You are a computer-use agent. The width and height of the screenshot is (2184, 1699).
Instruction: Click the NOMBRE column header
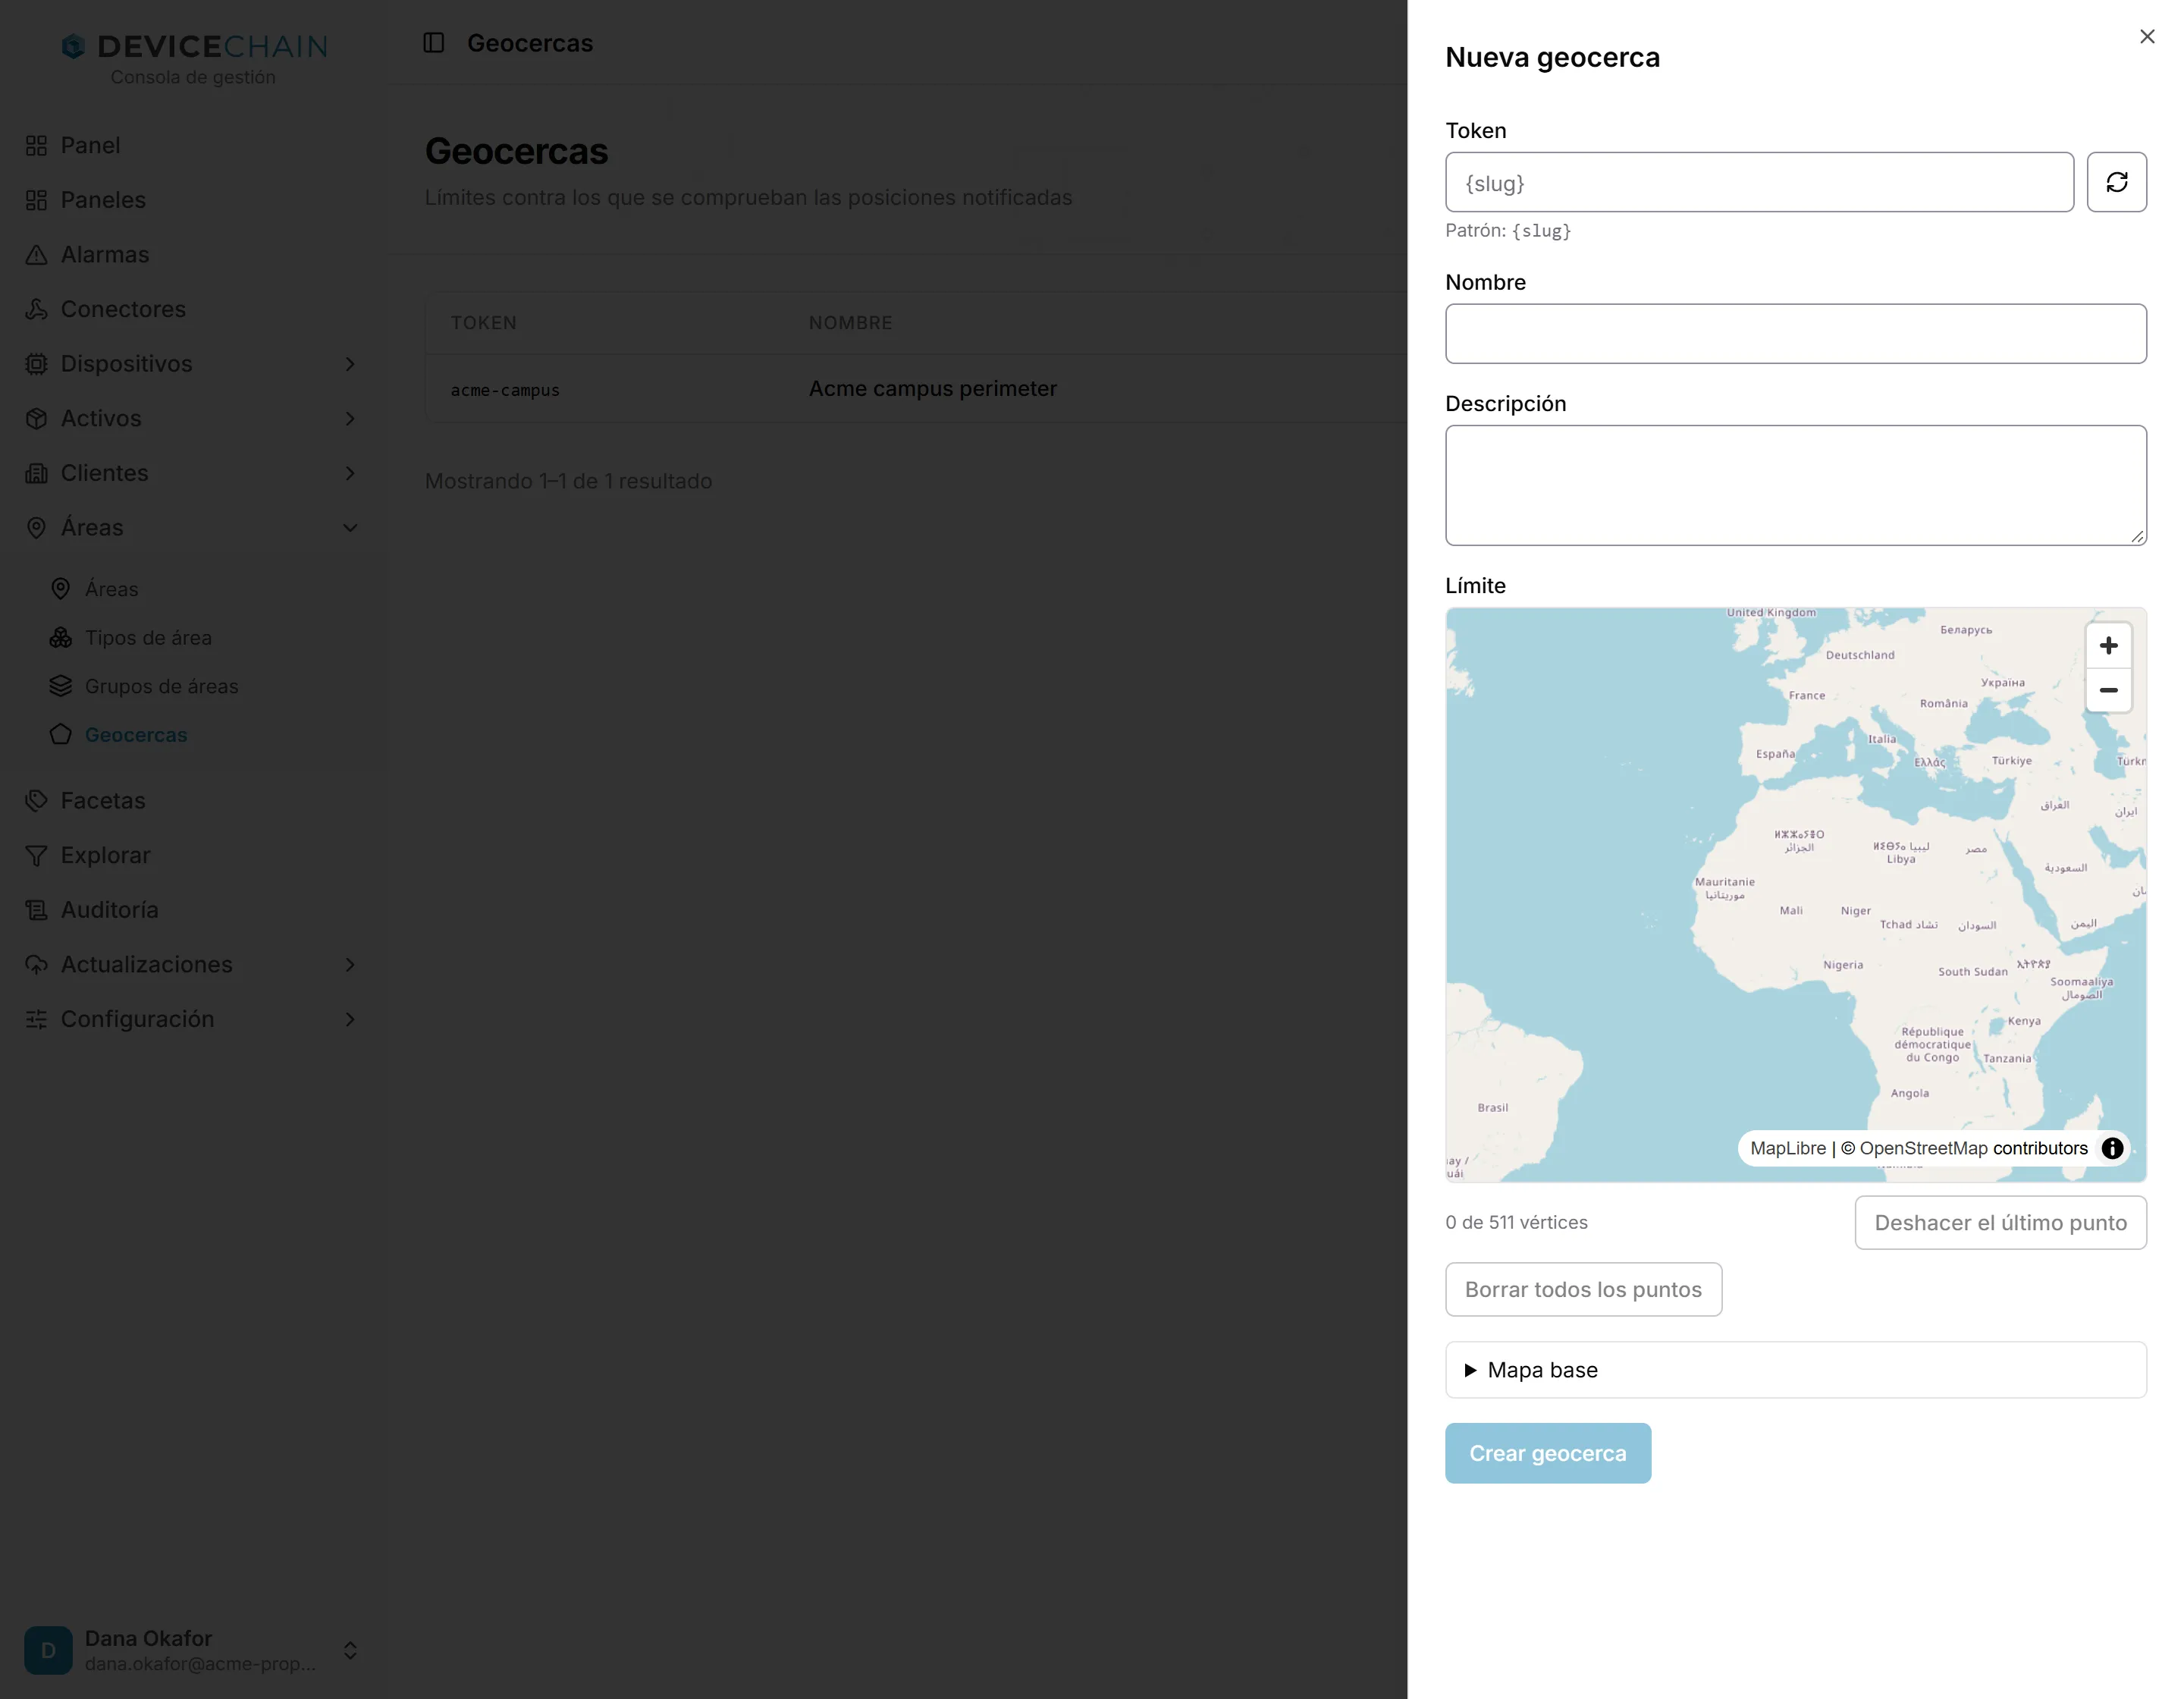click(x=850, y=323)
